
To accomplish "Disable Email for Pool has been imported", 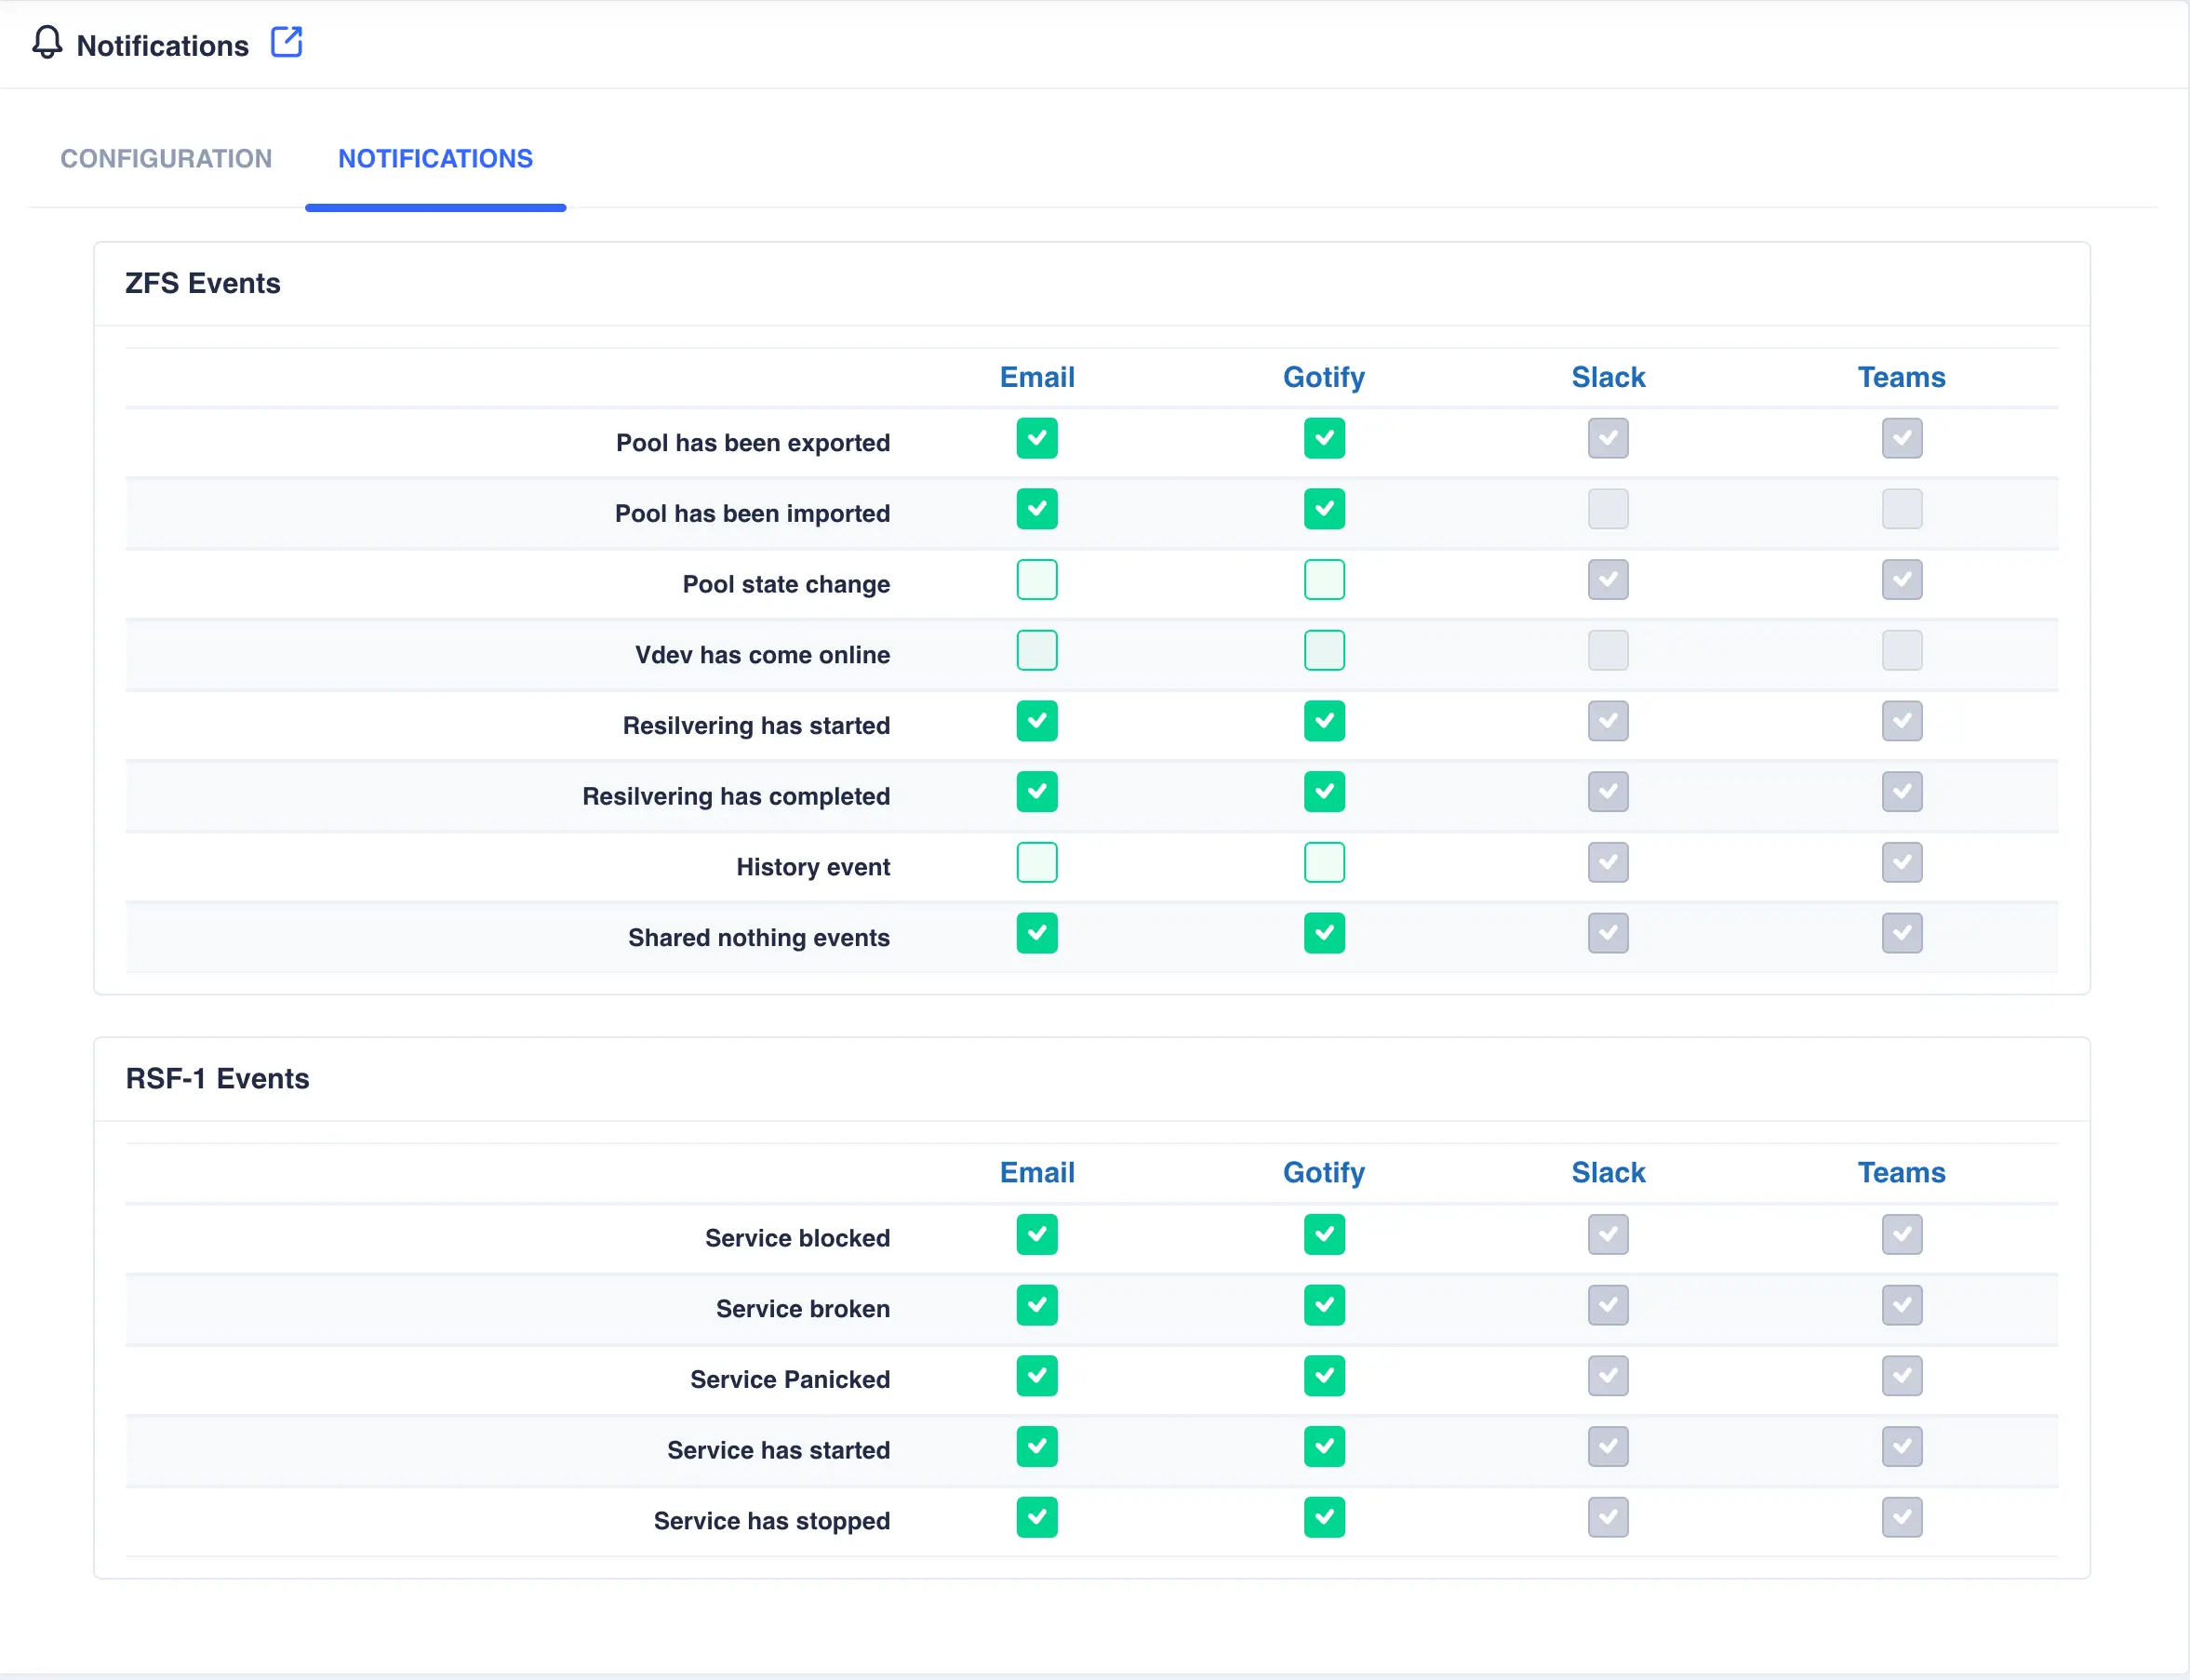I will [1037, 509].
